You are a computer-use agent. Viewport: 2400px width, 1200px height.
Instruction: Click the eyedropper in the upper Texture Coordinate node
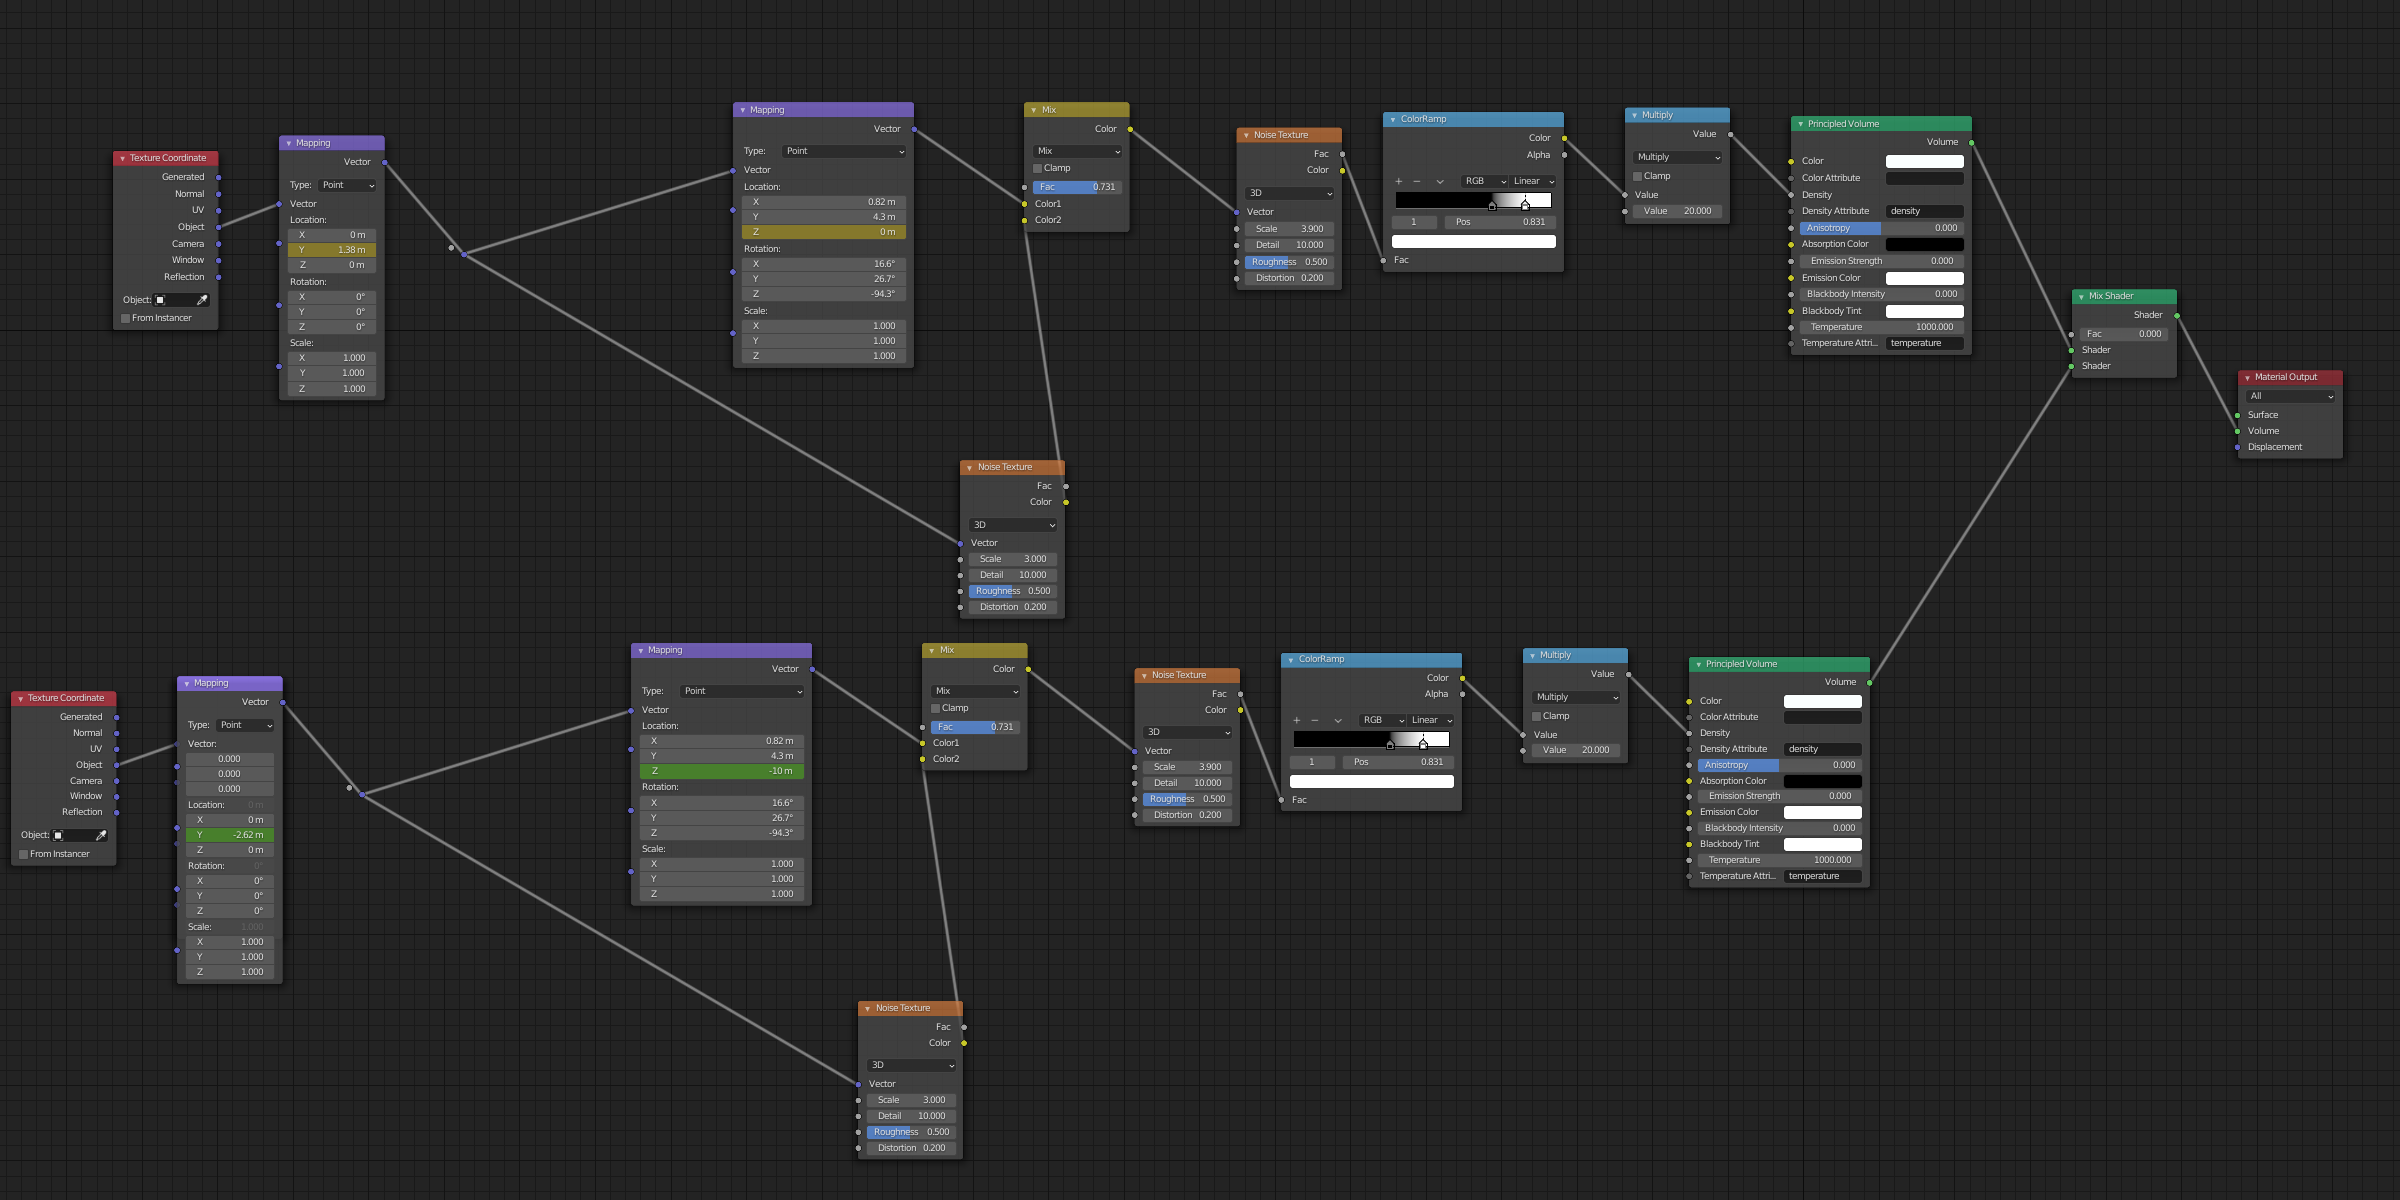pyautogui.click(x=202, y=300)
